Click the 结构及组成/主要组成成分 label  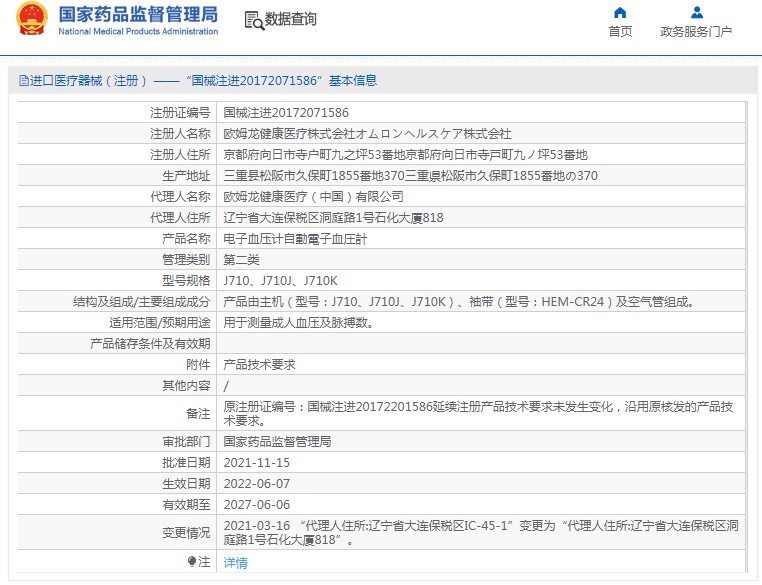tap(141, 301)
